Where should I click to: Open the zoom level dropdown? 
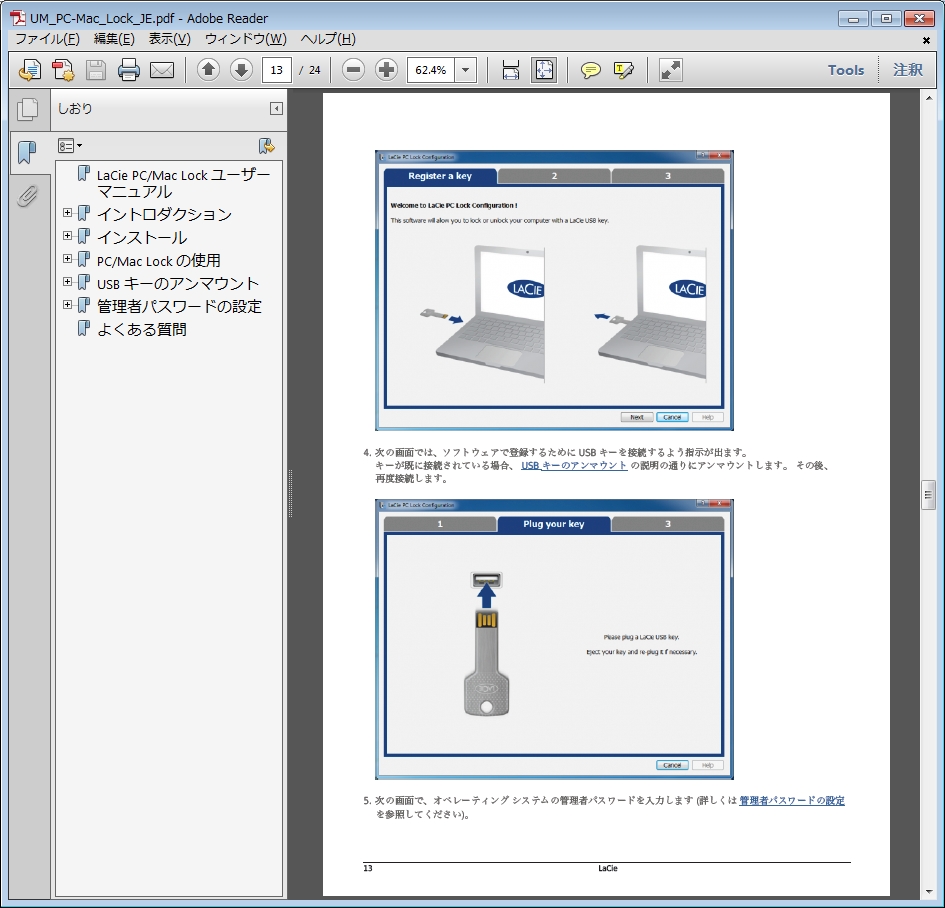(x=465, y=70)
